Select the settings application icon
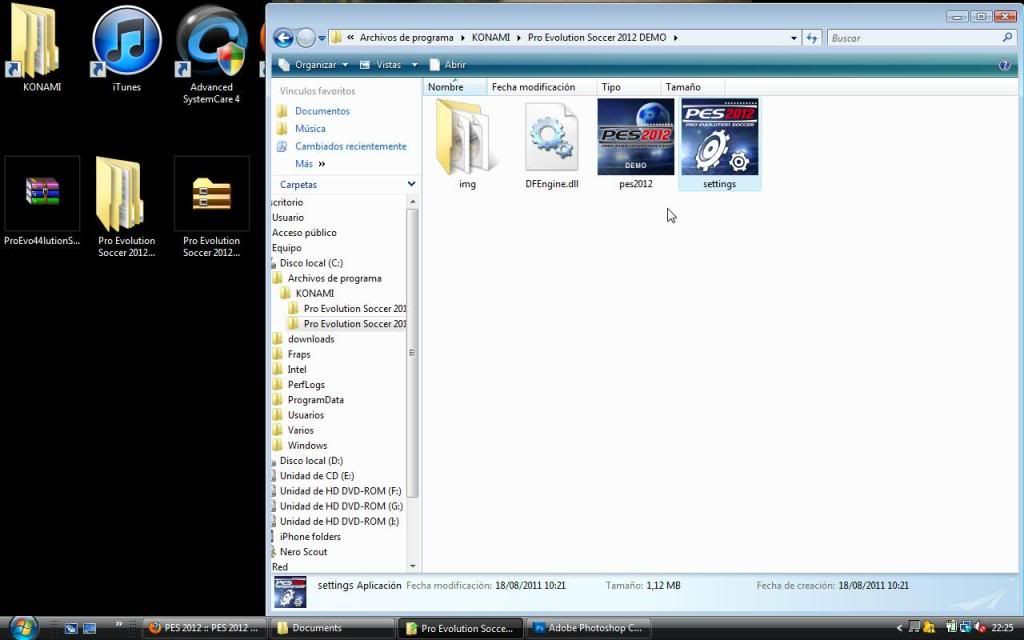The width and height of the screenshot is (1024, 640). coord(719,137)
